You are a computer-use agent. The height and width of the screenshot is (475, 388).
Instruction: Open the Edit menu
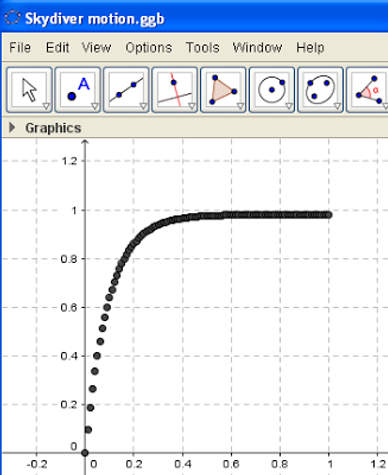pyautogui.click(x=58, y=48)
